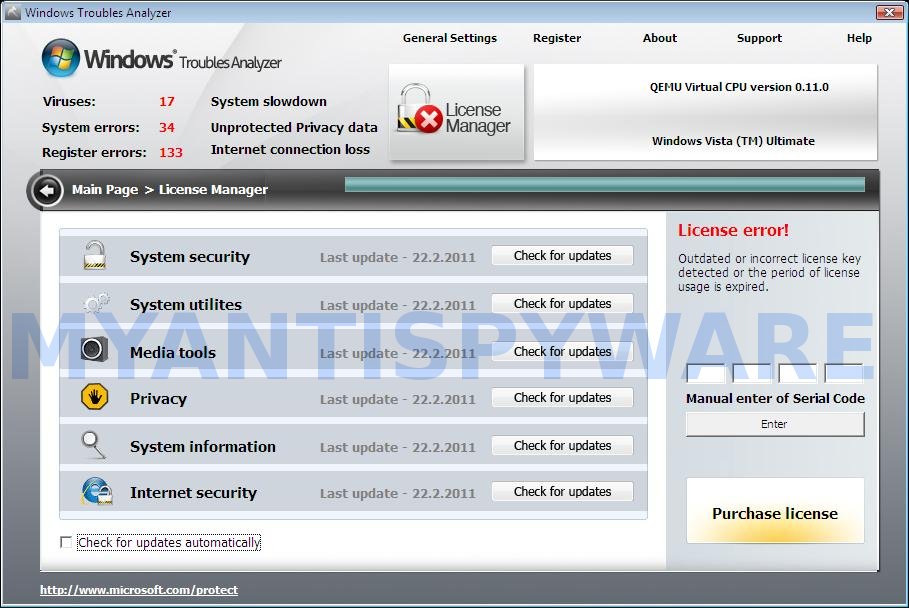Click the License error! heading

click(733, 230)
